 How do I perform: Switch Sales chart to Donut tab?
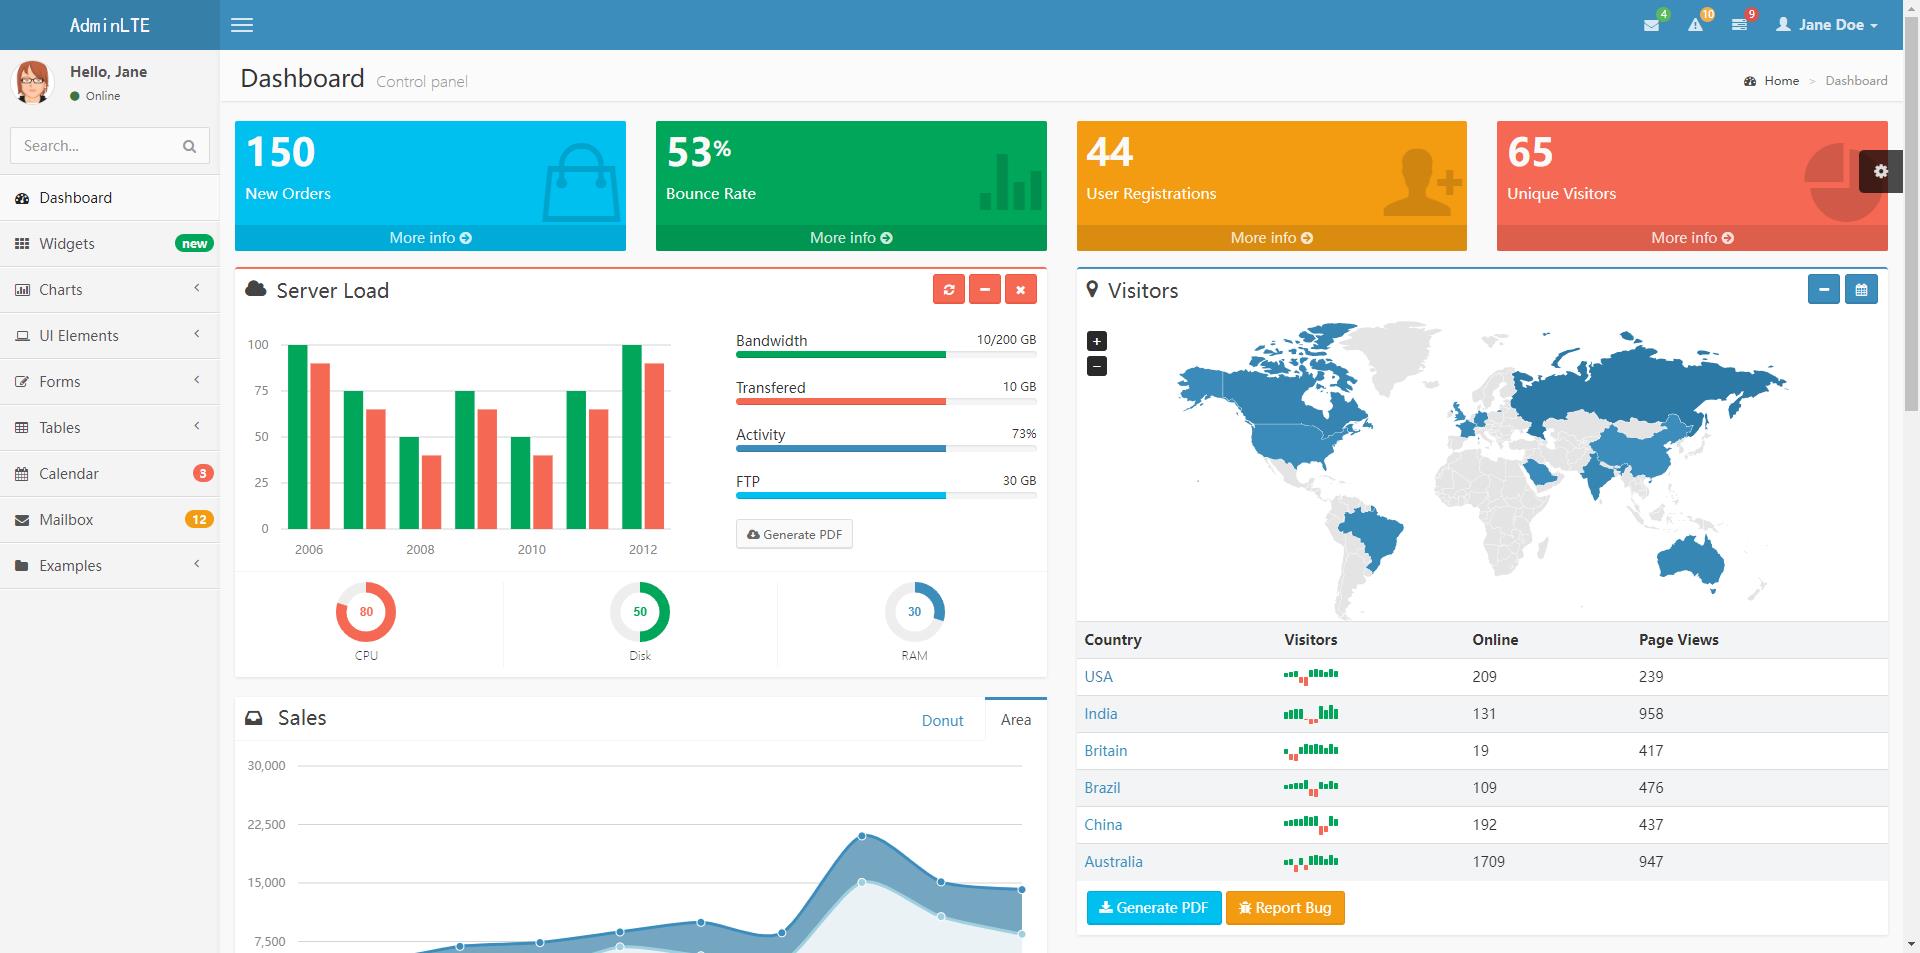942,720
